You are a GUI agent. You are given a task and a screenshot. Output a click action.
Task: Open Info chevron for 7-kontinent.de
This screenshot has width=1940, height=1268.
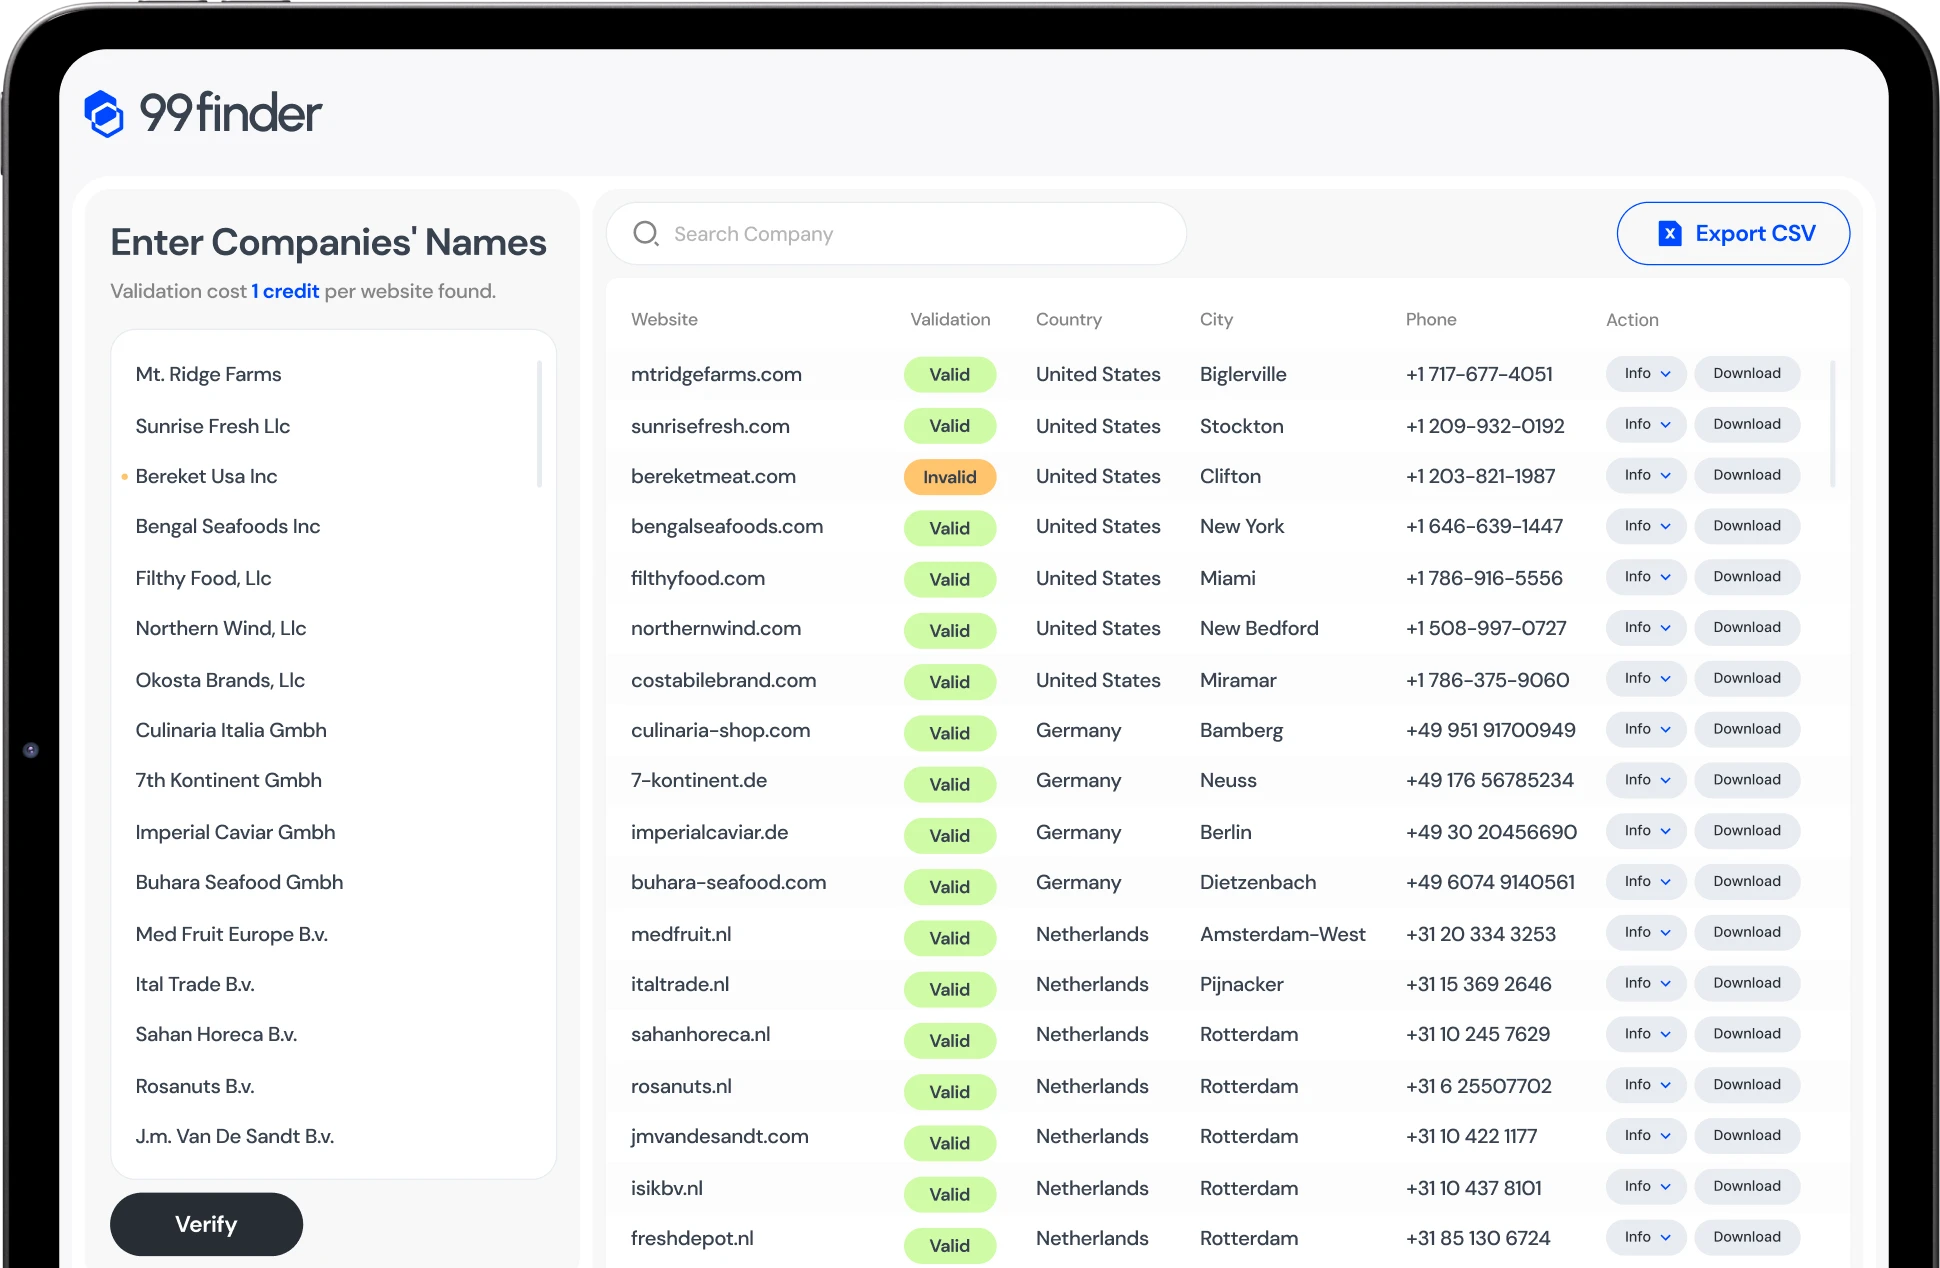(x=1665, y=780)
